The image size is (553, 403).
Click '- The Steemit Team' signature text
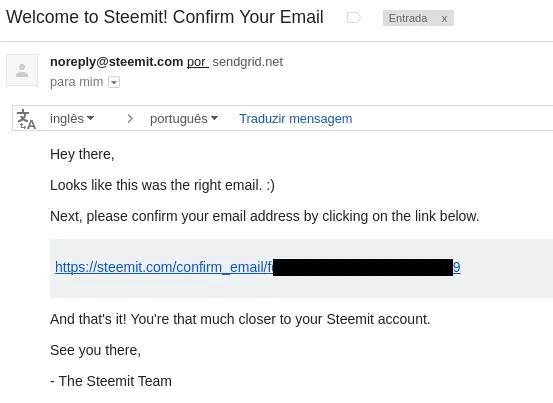[111, 381]
